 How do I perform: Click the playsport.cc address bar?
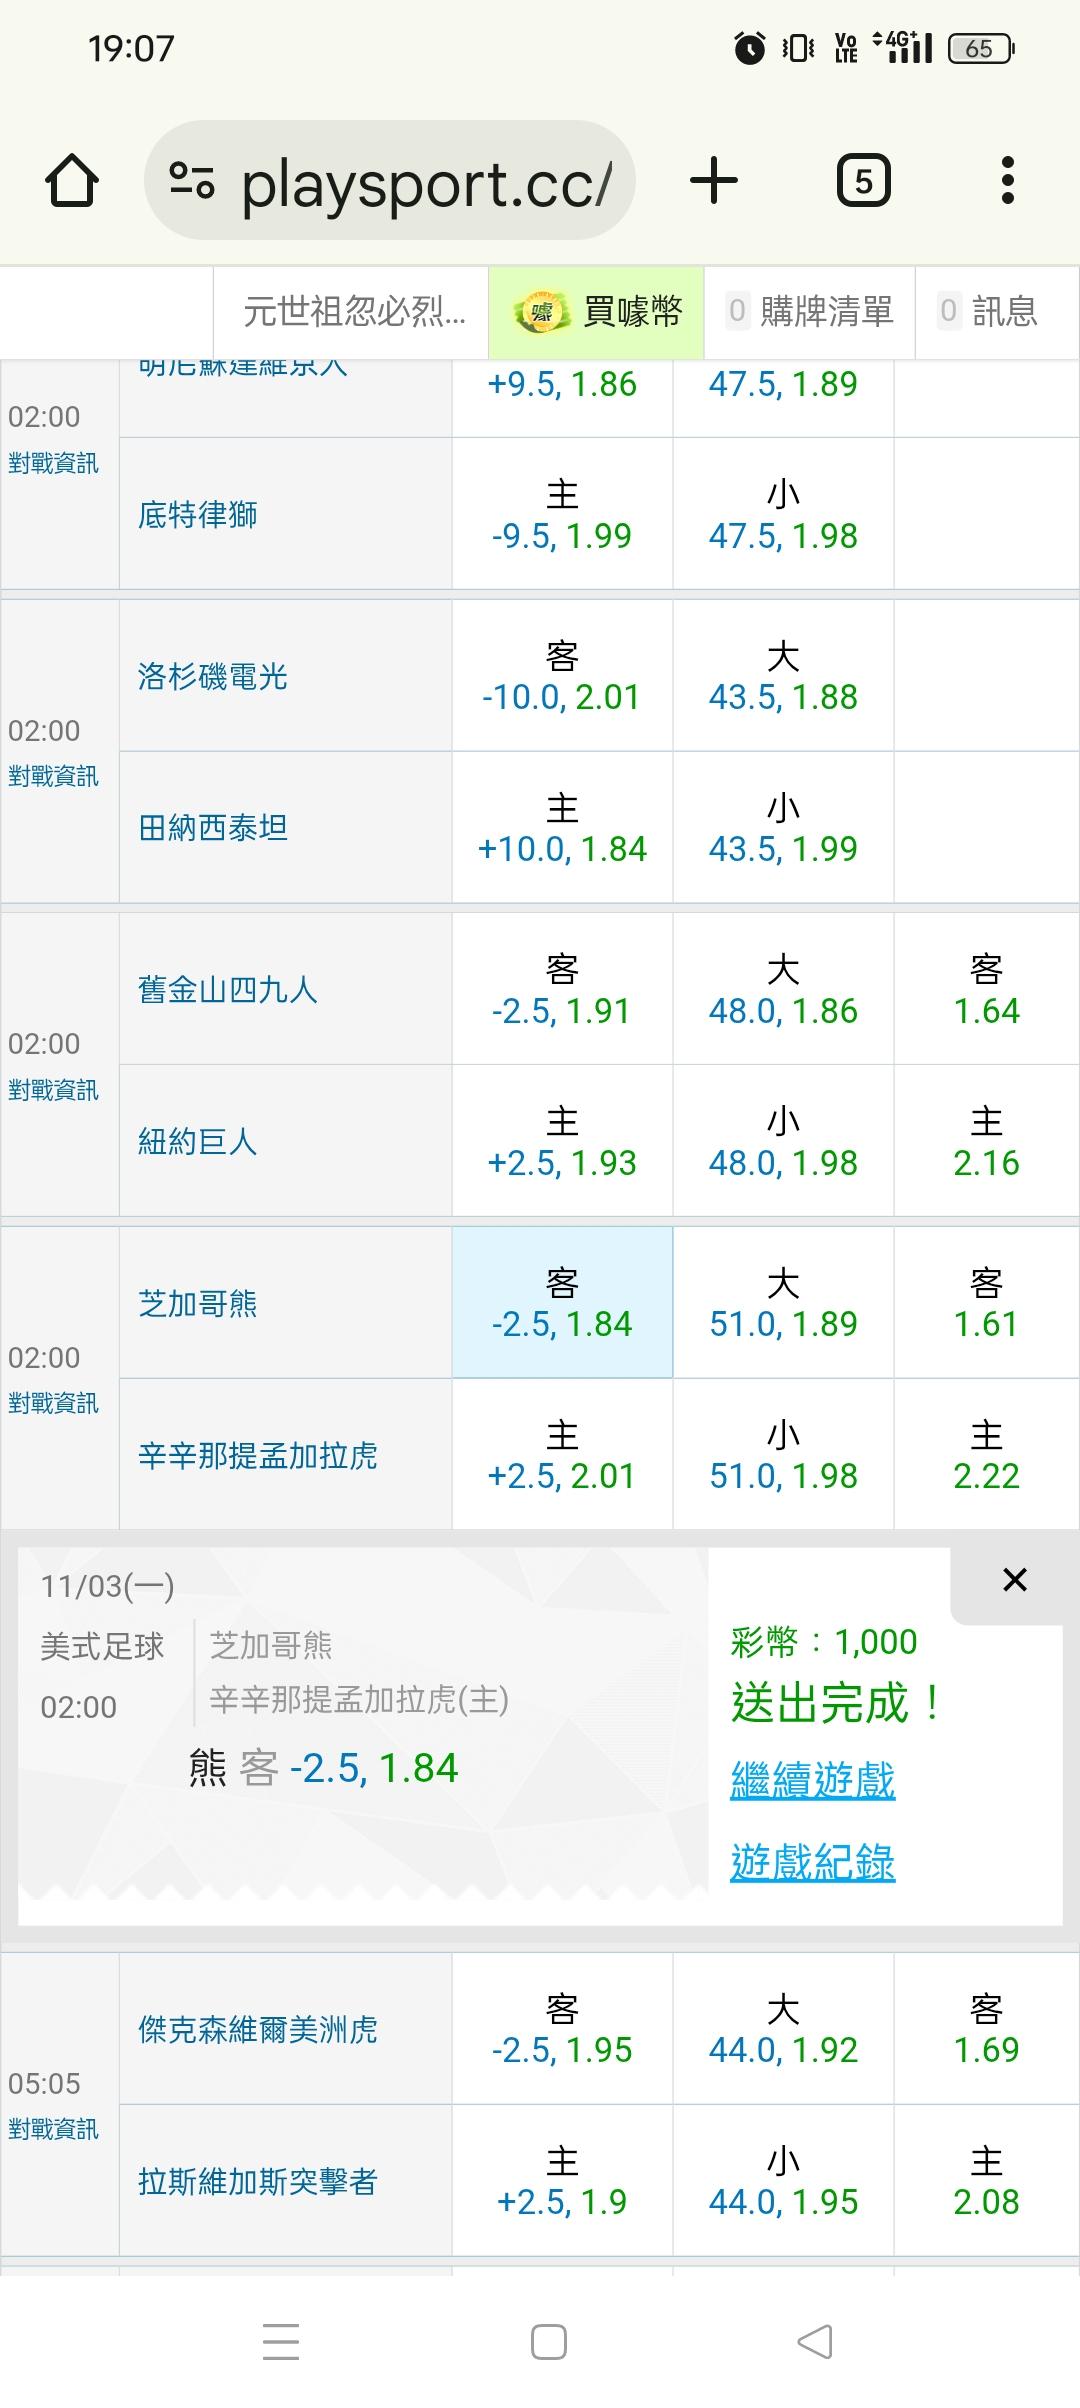425,182
